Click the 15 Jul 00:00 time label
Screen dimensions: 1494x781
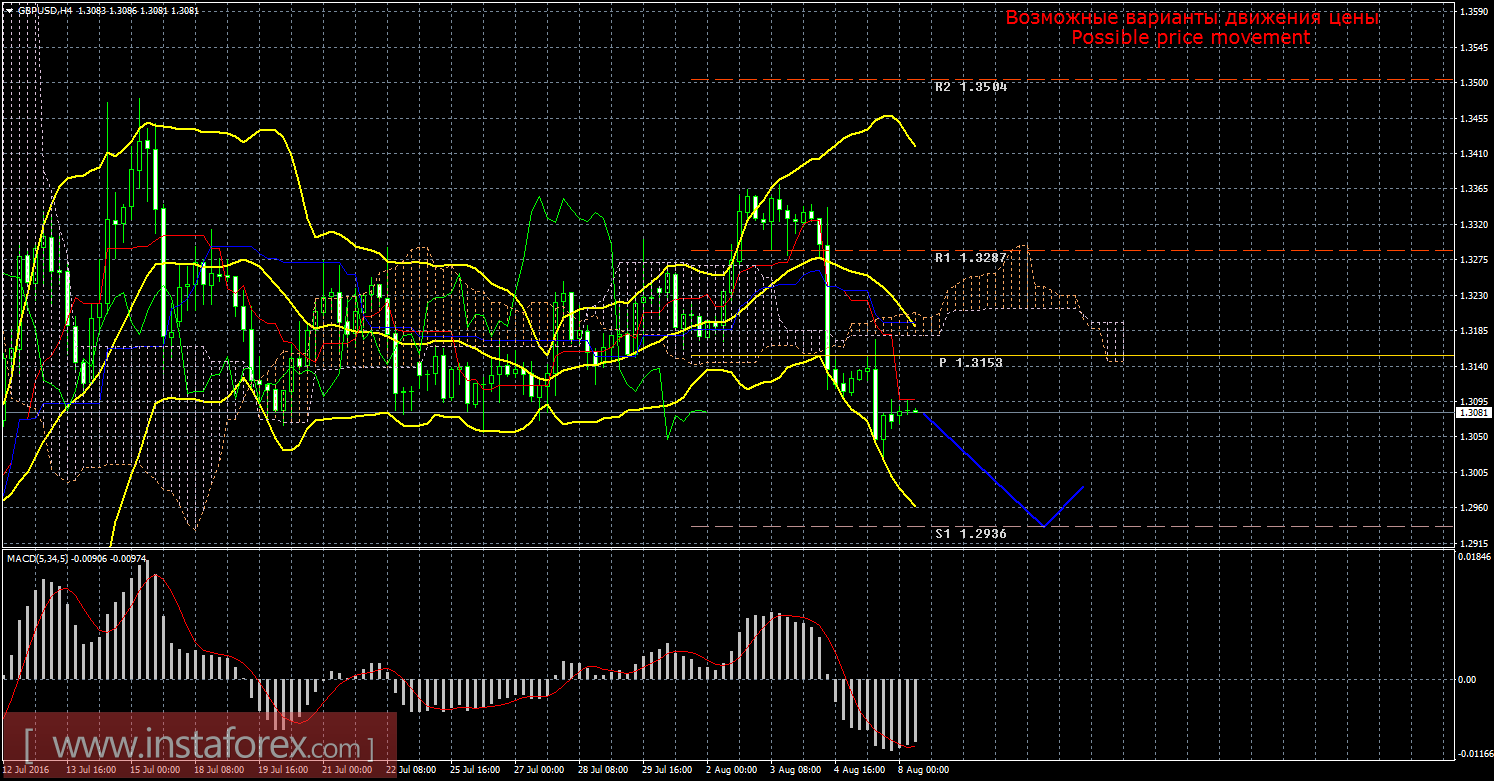[x=157, y=771]
